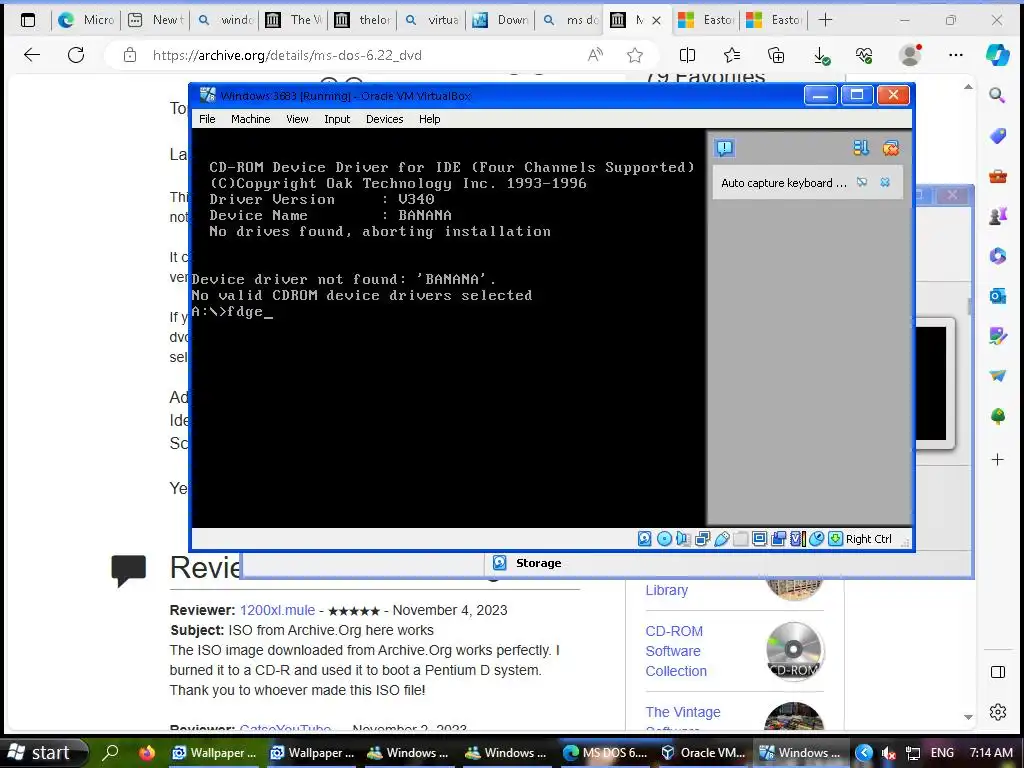
Task: Open the Edge profile avatar
Action: pyautogui.click(x=910, y=55)
